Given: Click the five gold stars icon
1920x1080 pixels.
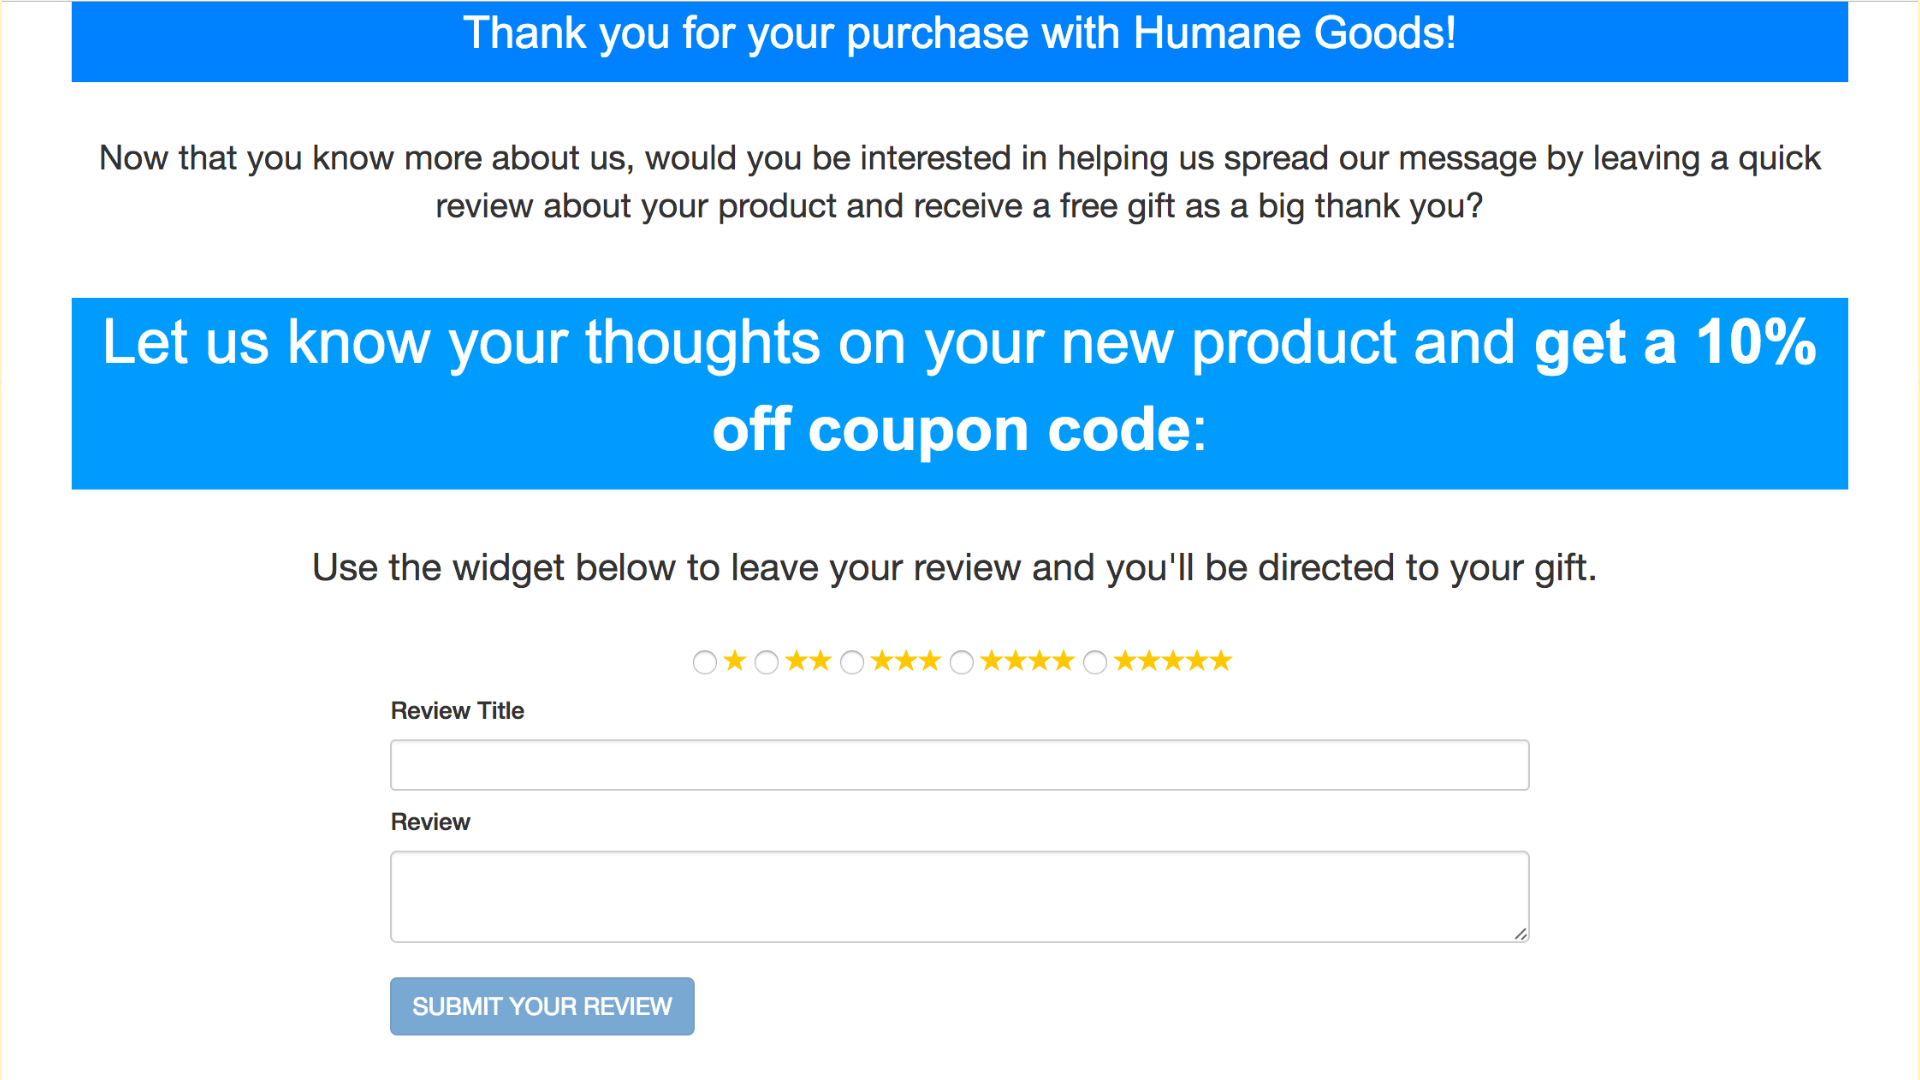Looking at the screenshot, I should [x=1173, y=661].
